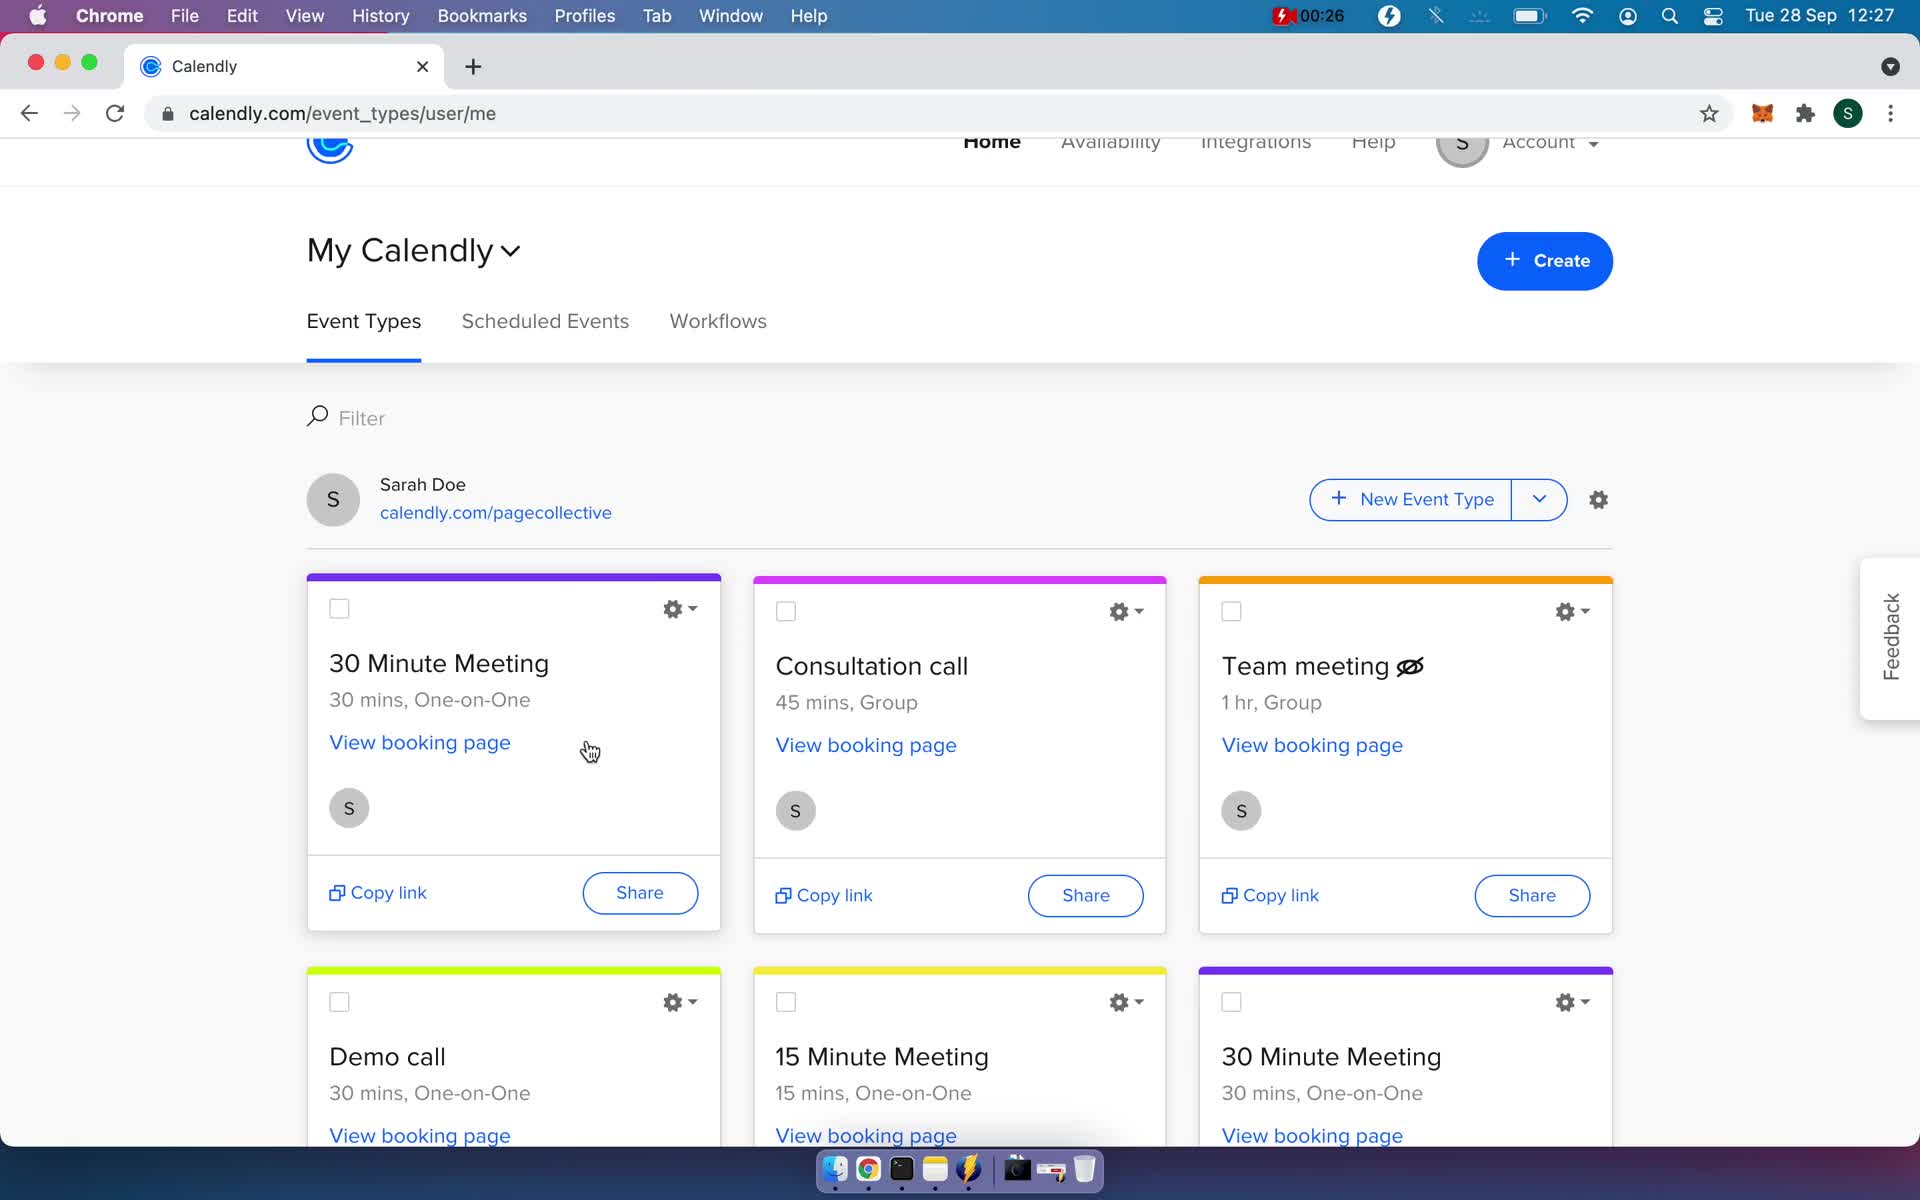Open History menu in macOS menu bar
This screenshot has height=1200, width=1920.
point(380,16)
